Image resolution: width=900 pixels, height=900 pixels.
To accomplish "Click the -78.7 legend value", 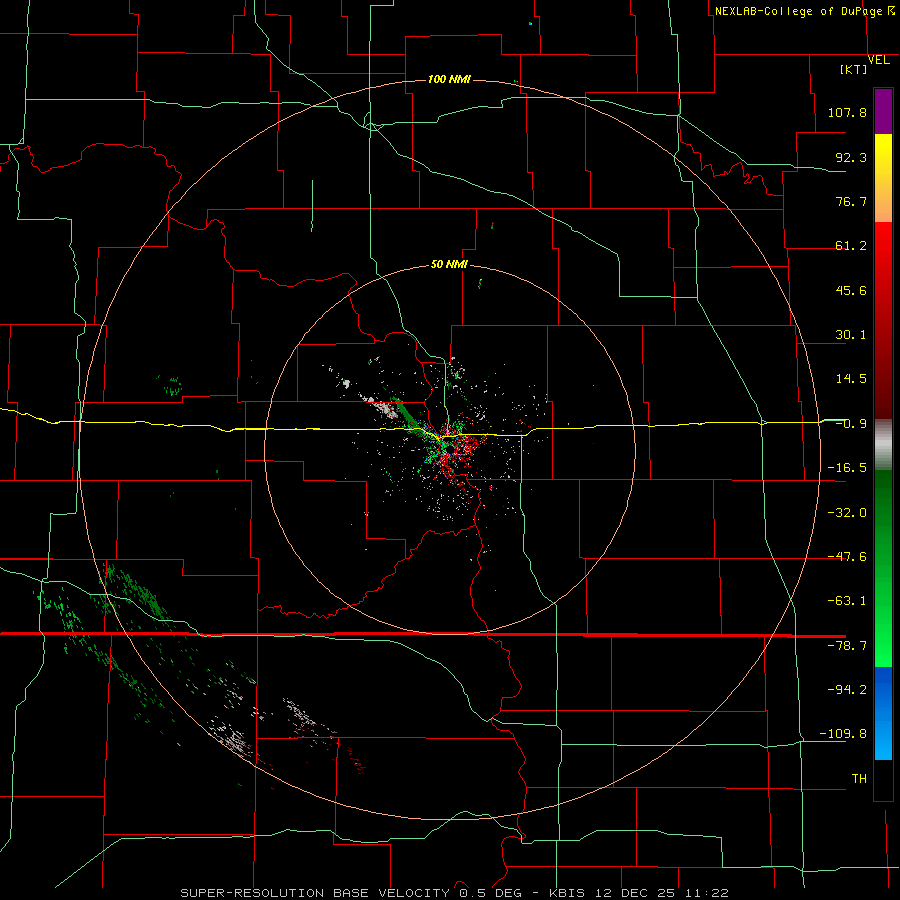I will 847,646.
